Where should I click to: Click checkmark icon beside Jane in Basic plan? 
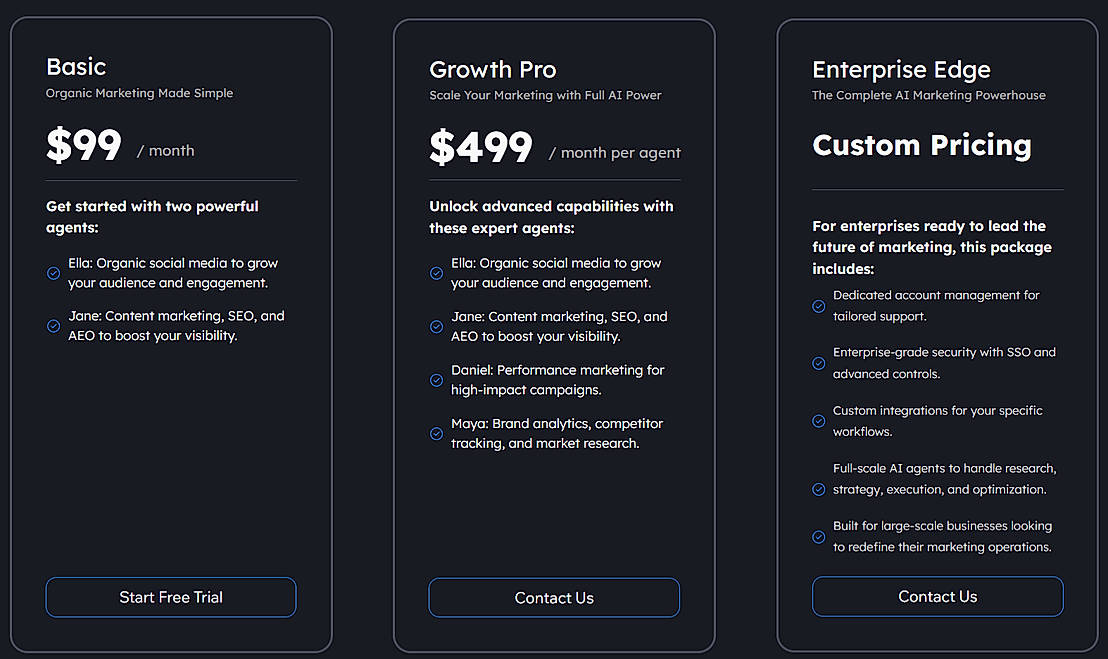point(53,326)
